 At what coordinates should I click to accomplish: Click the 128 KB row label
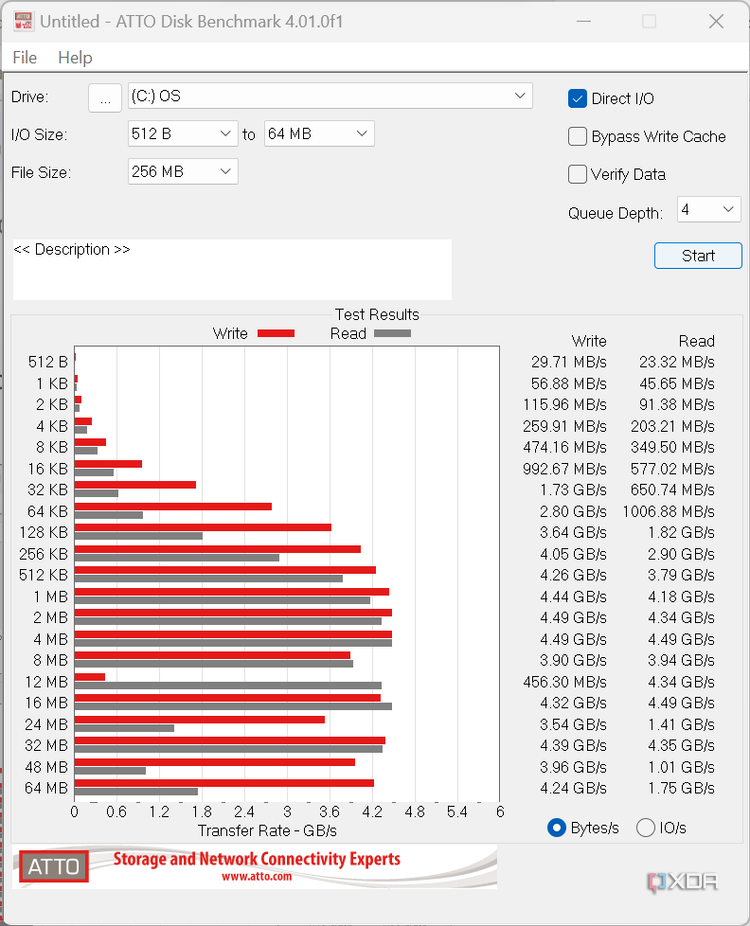tap(43, 533)
